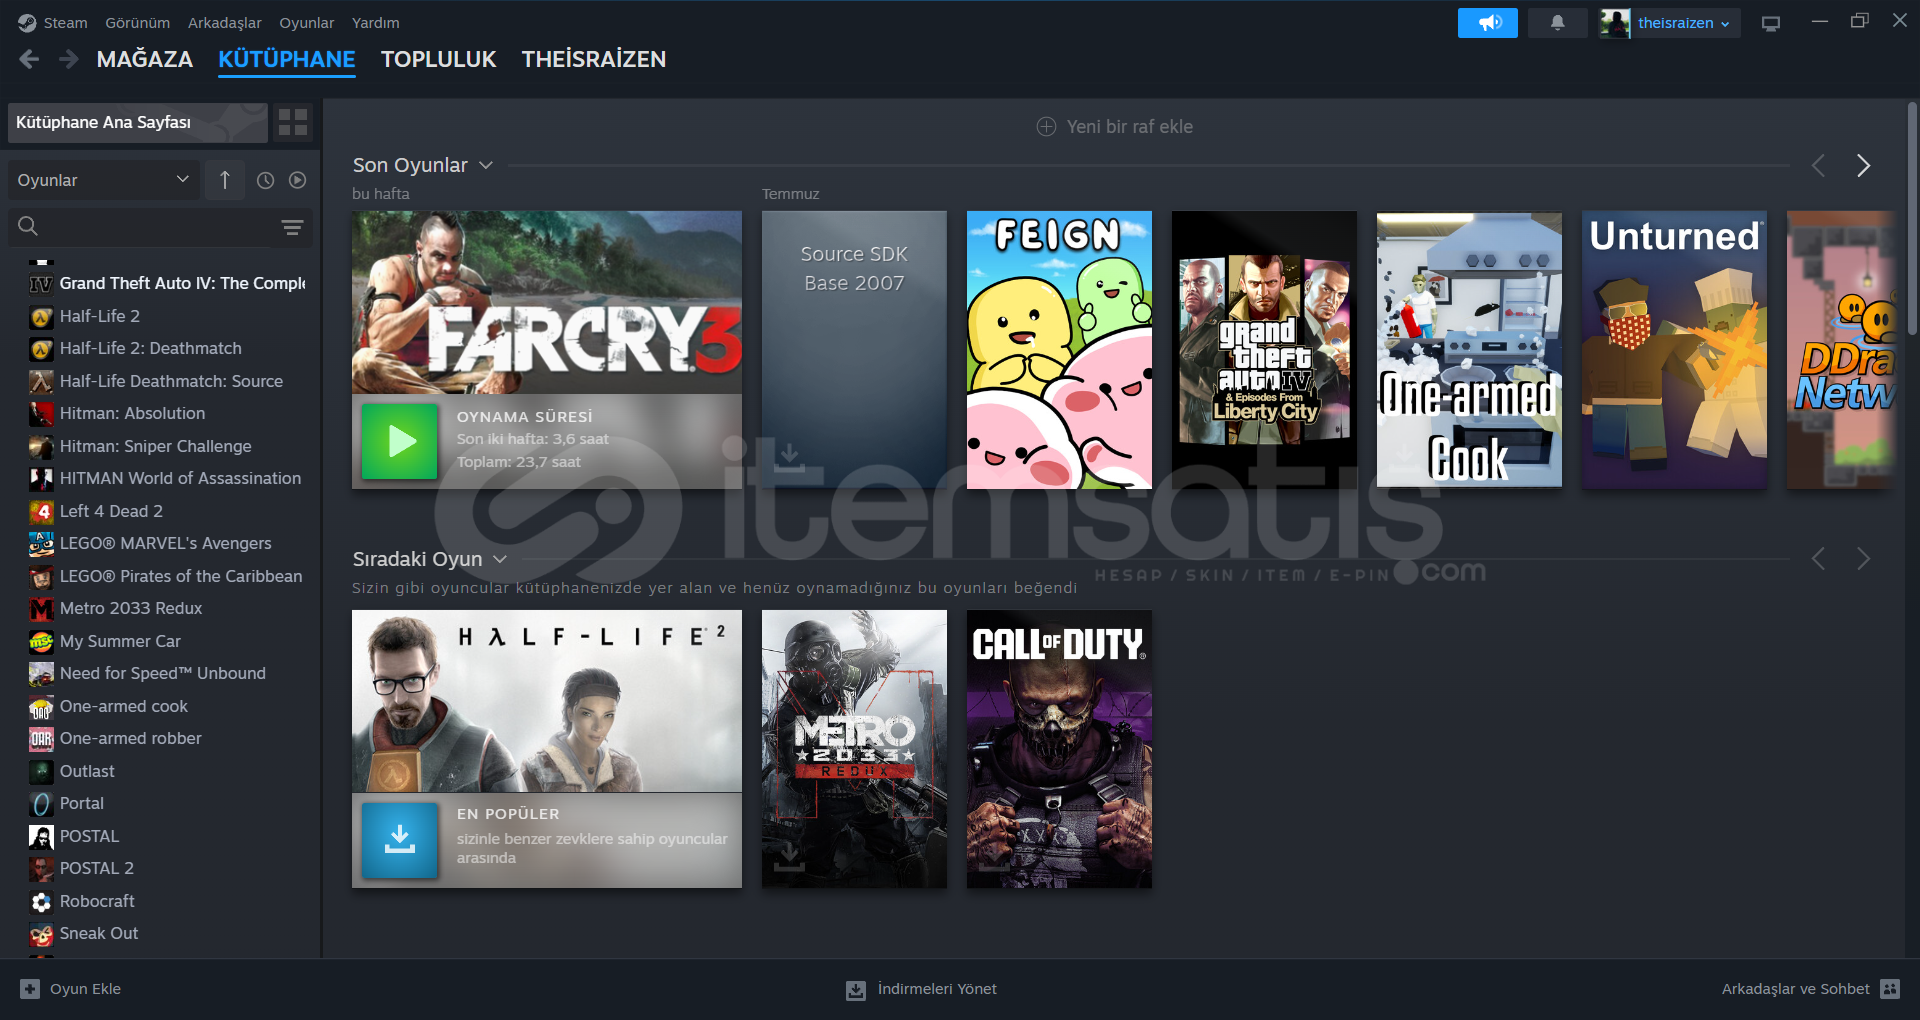1920x1020 pixels.
Task: Click next arrow on Sıradaki Oyun shelf
Action: click(1863, 559)
